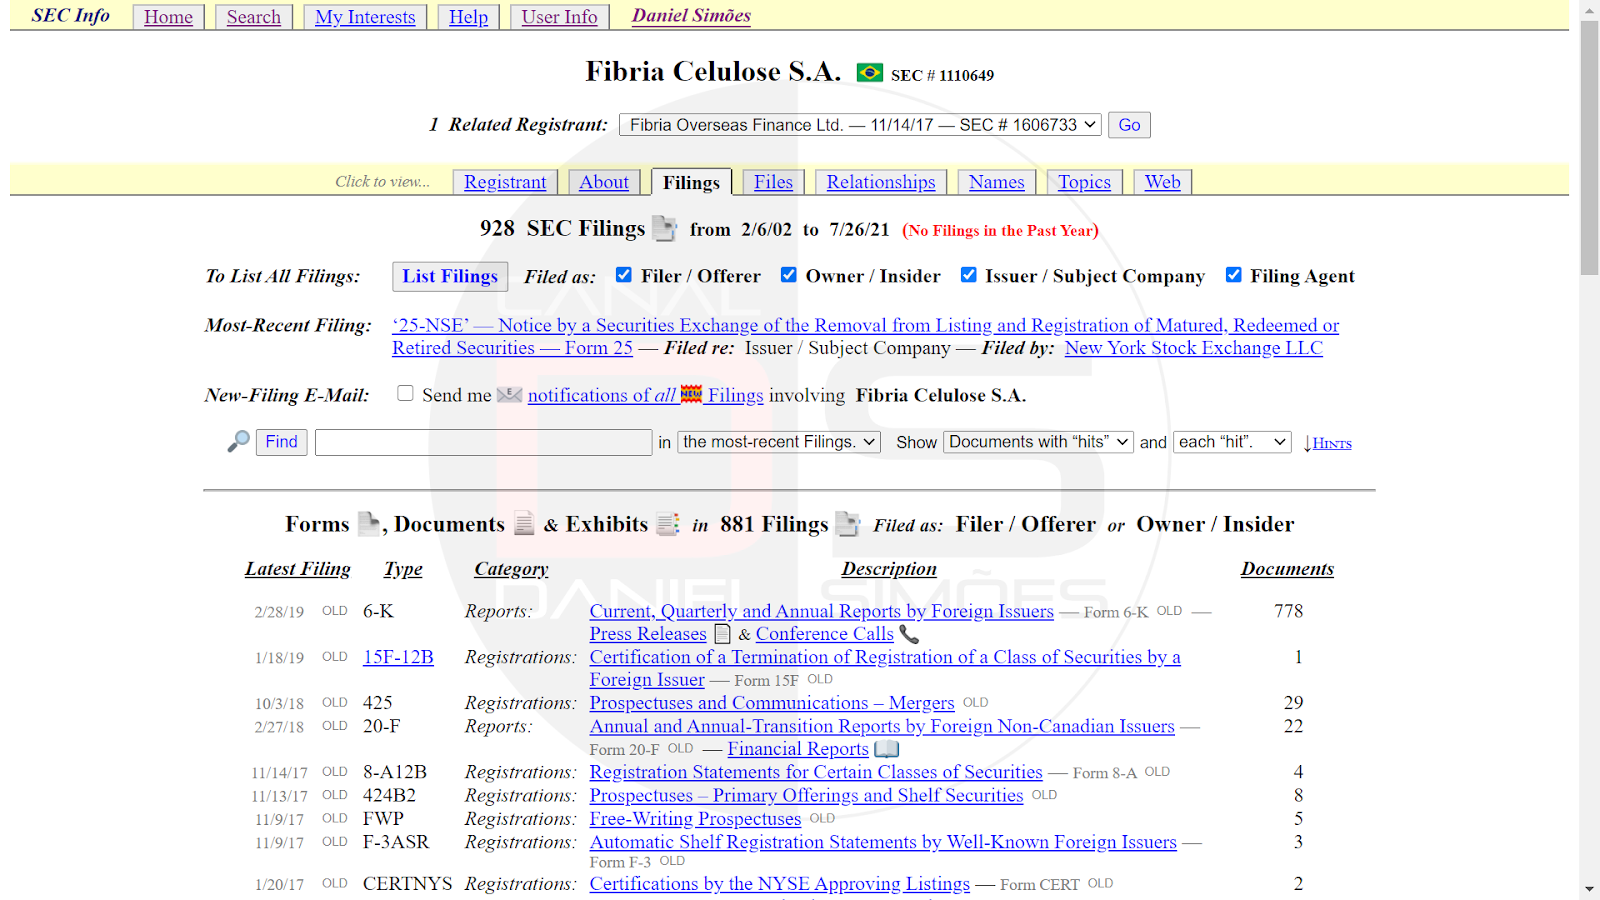Image resolution: width=1600 pixels, height=900 pixels.
Task: Open the Press Releases link
Action: coord(648,634)
